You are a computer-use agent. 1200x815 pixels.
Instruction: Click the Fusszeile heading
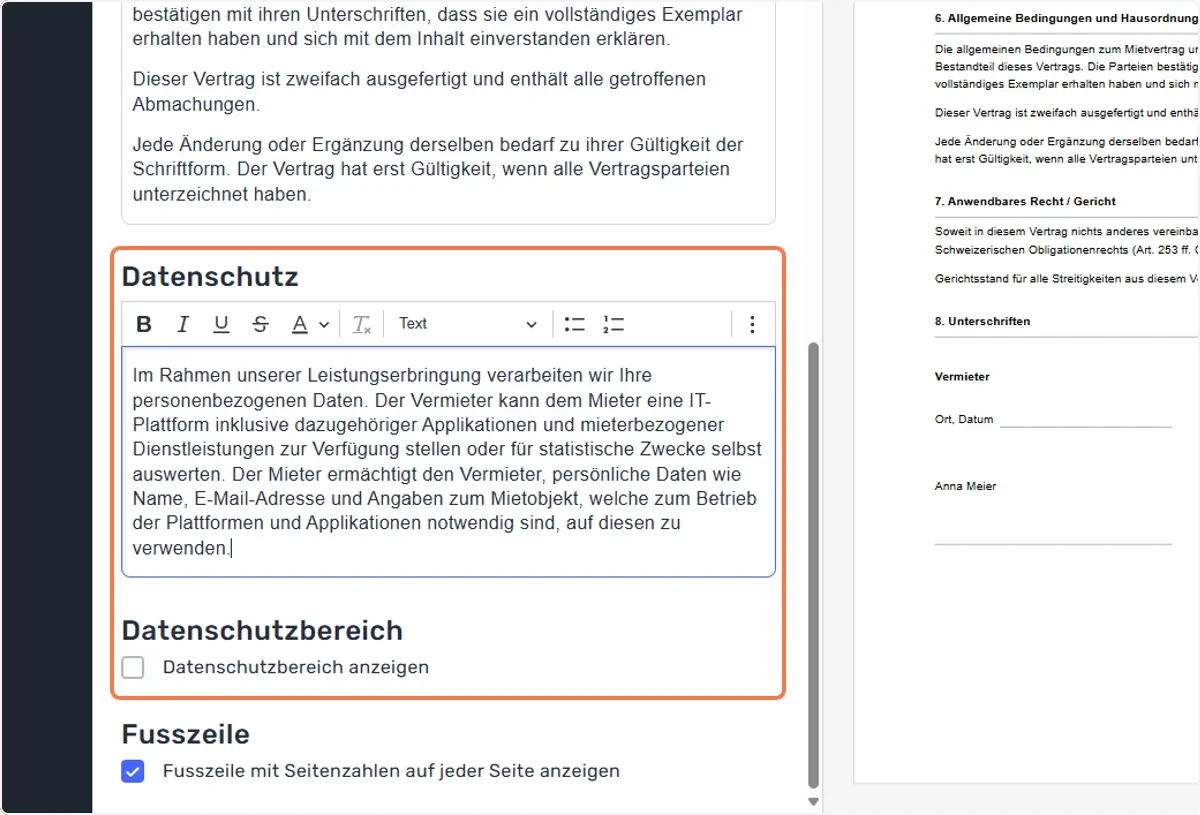186,735
